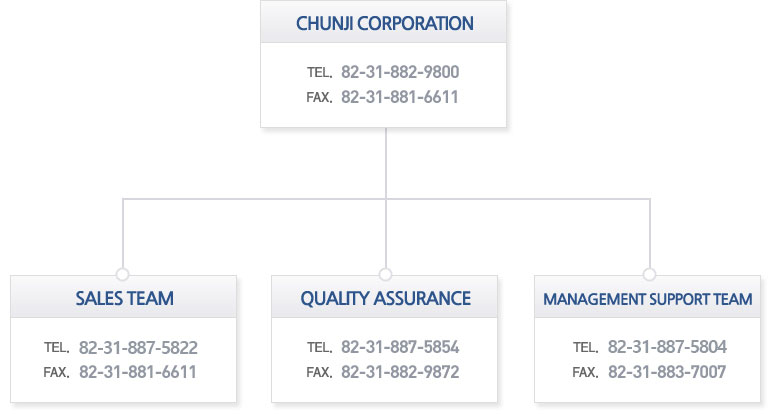
Task: Click Quality Assurance fax 82-31-882-9872
Action: (x=400, y=372)
